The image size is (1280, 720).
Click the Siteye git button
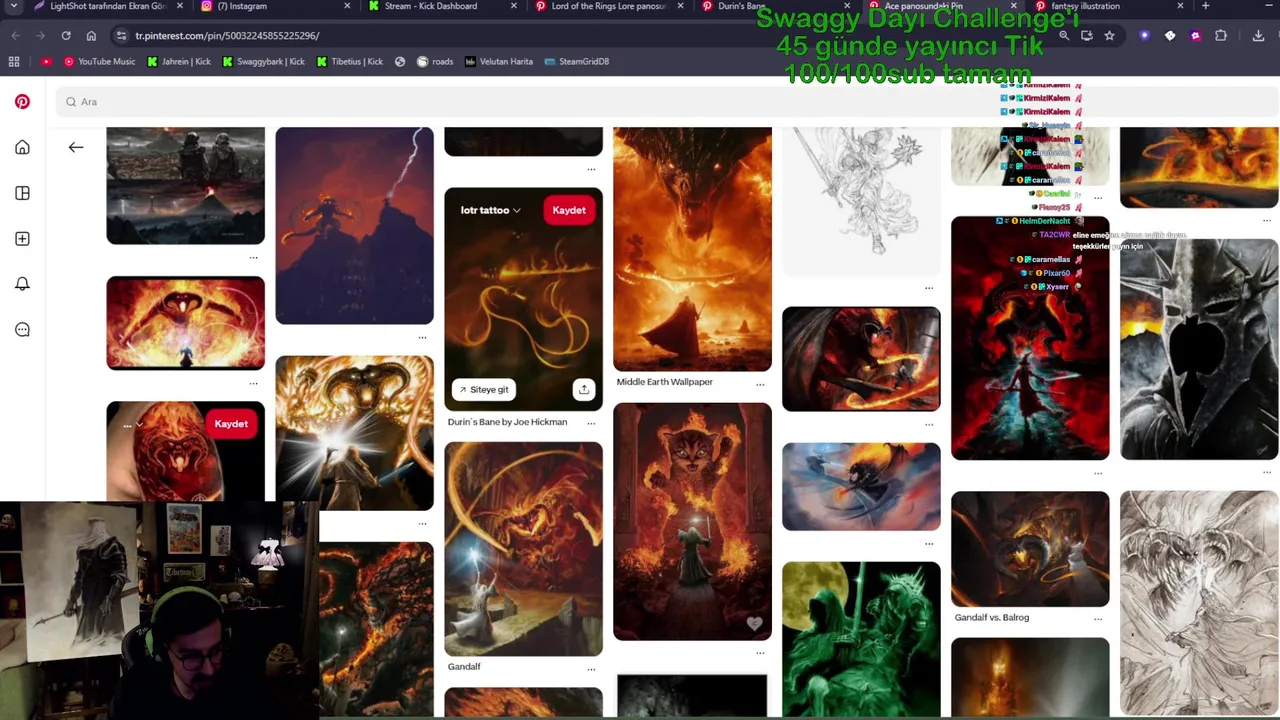click(484, 390)
